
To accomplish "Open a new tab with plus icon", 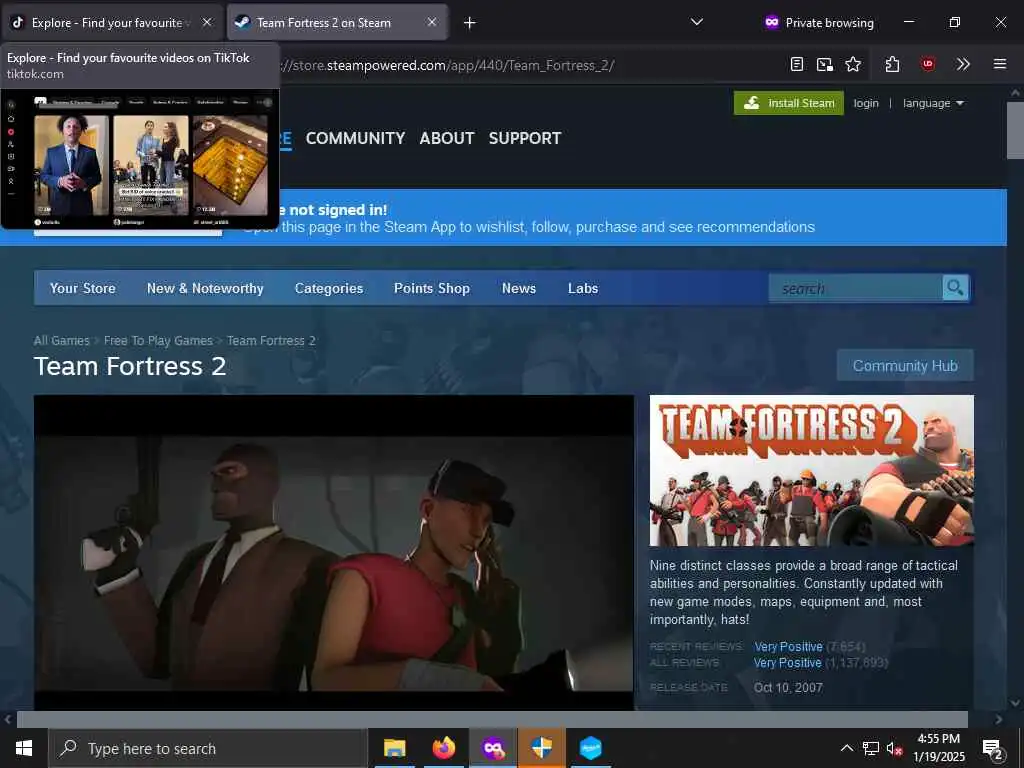I will coord(470,23).
